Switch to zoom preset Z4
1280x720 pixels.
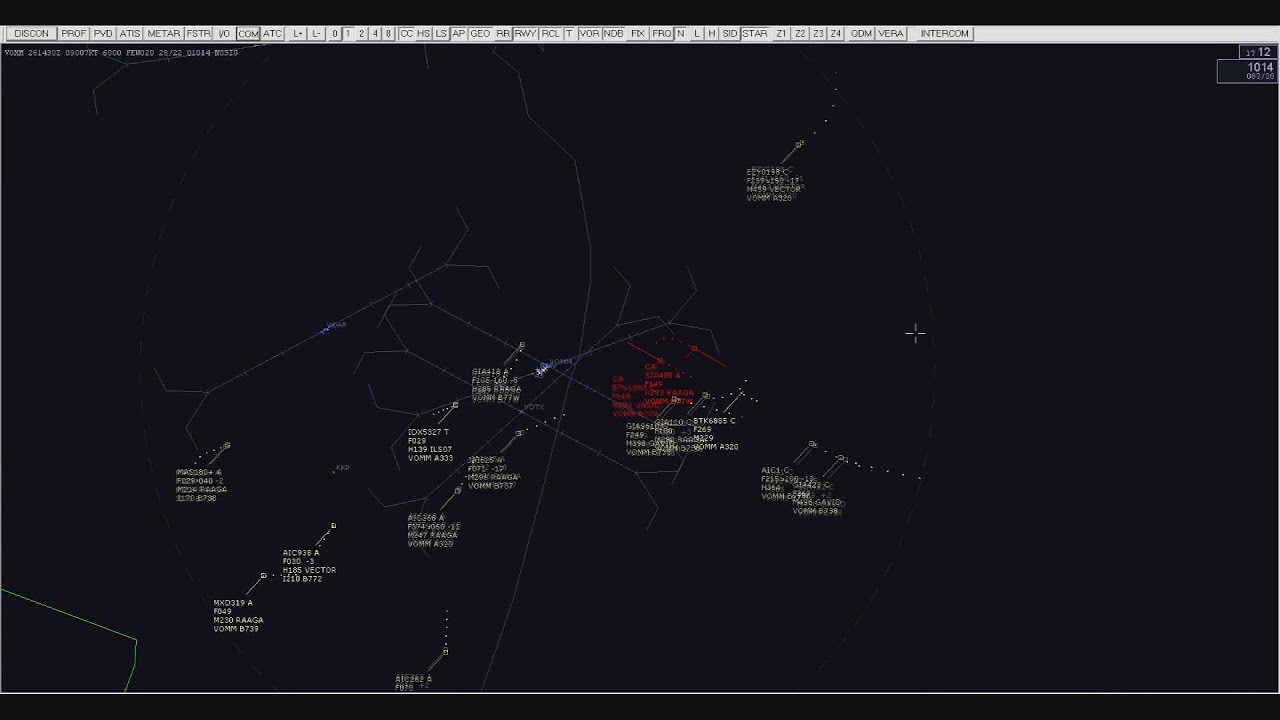tap(836, 34)
